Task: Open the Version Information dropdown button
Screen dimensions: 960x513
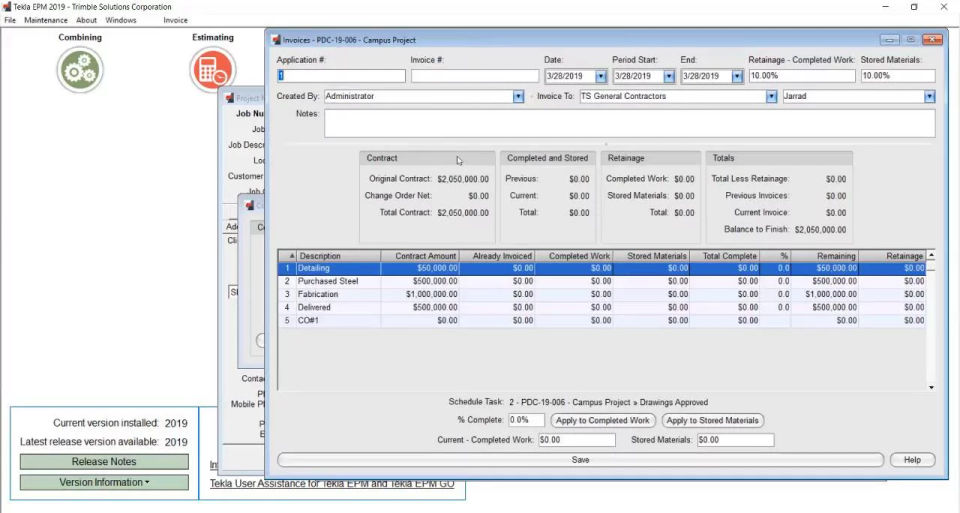Action: [104, 482]
